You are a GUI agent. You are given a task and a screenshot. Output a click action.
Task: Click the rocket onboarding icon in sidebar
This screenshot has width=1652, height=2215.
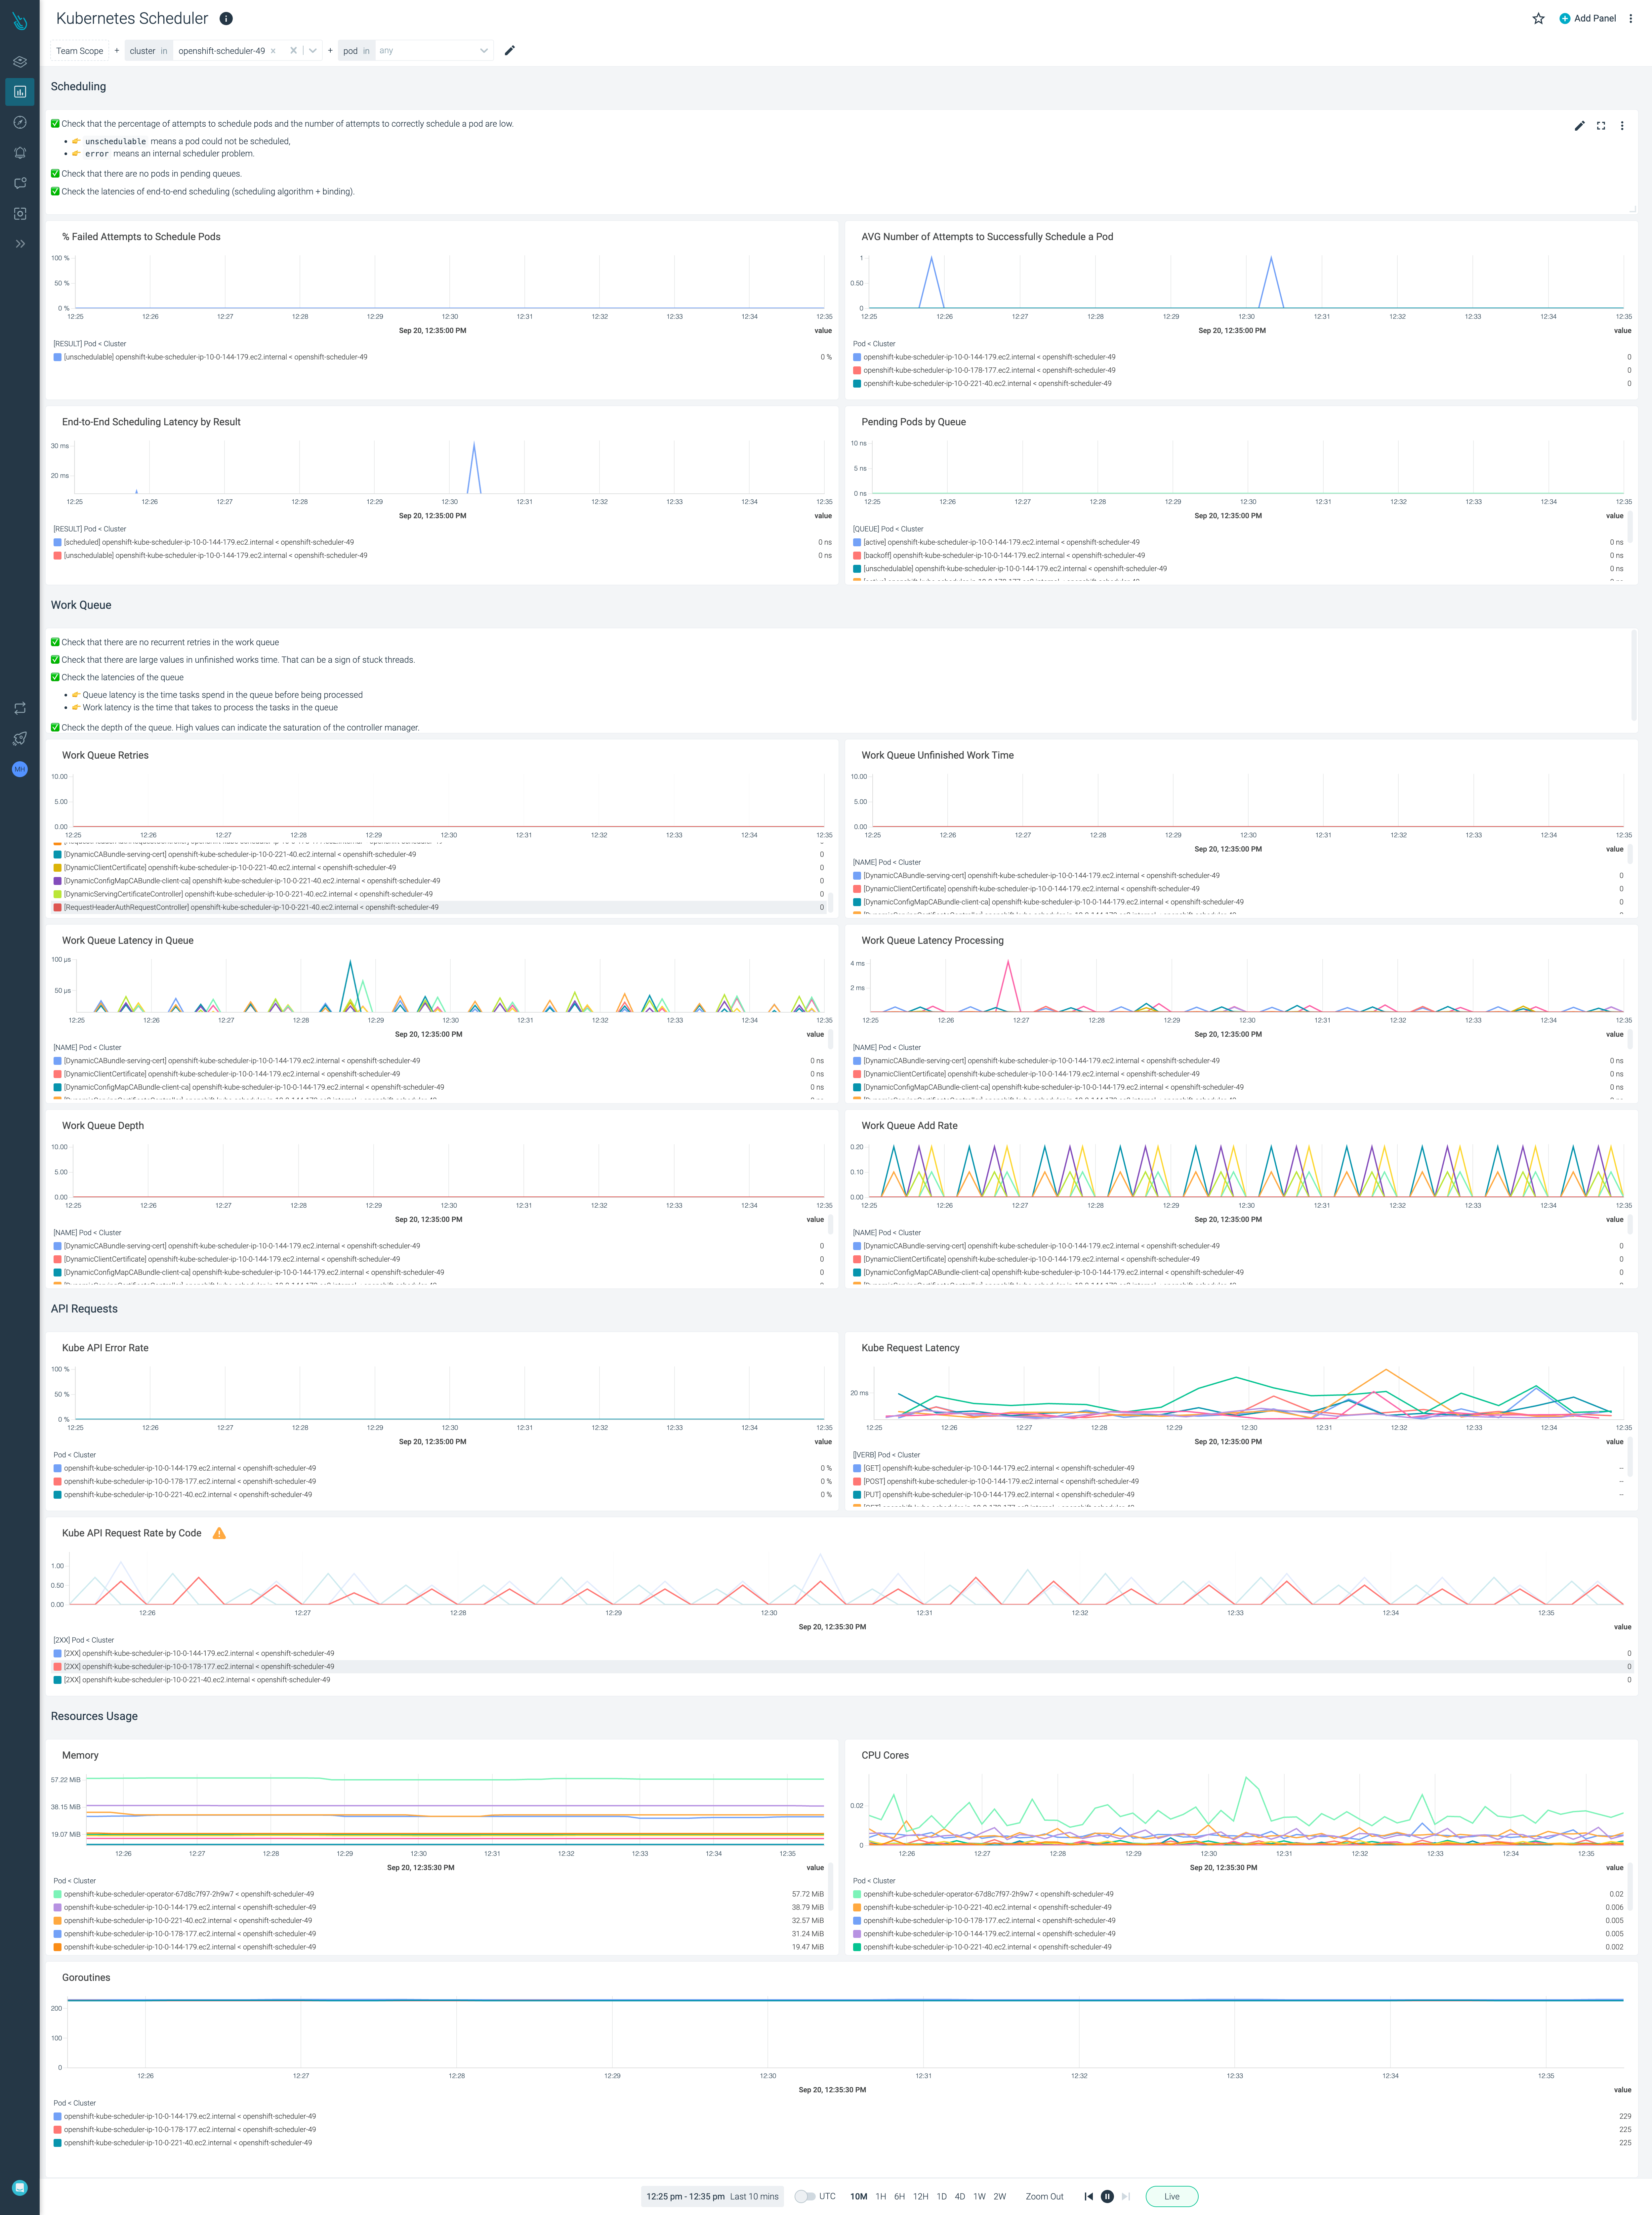(20, 739)
